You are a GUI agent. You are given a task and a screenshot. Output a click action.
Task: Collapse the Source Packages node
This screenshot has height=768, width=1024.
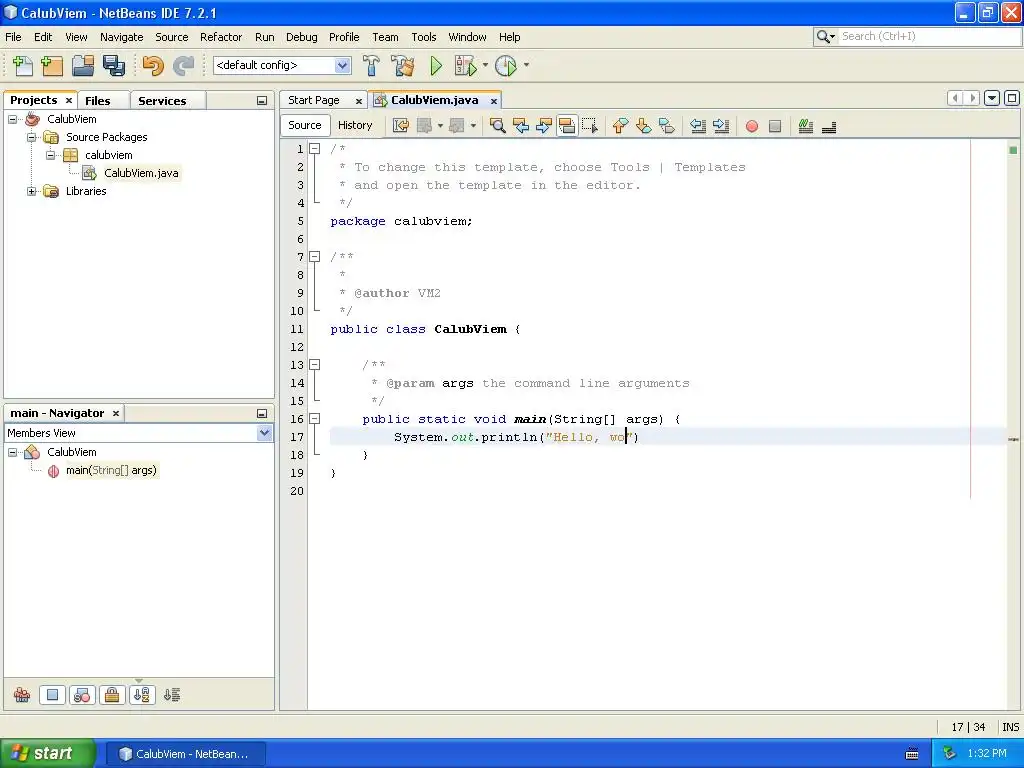click(x=31, y=137)
